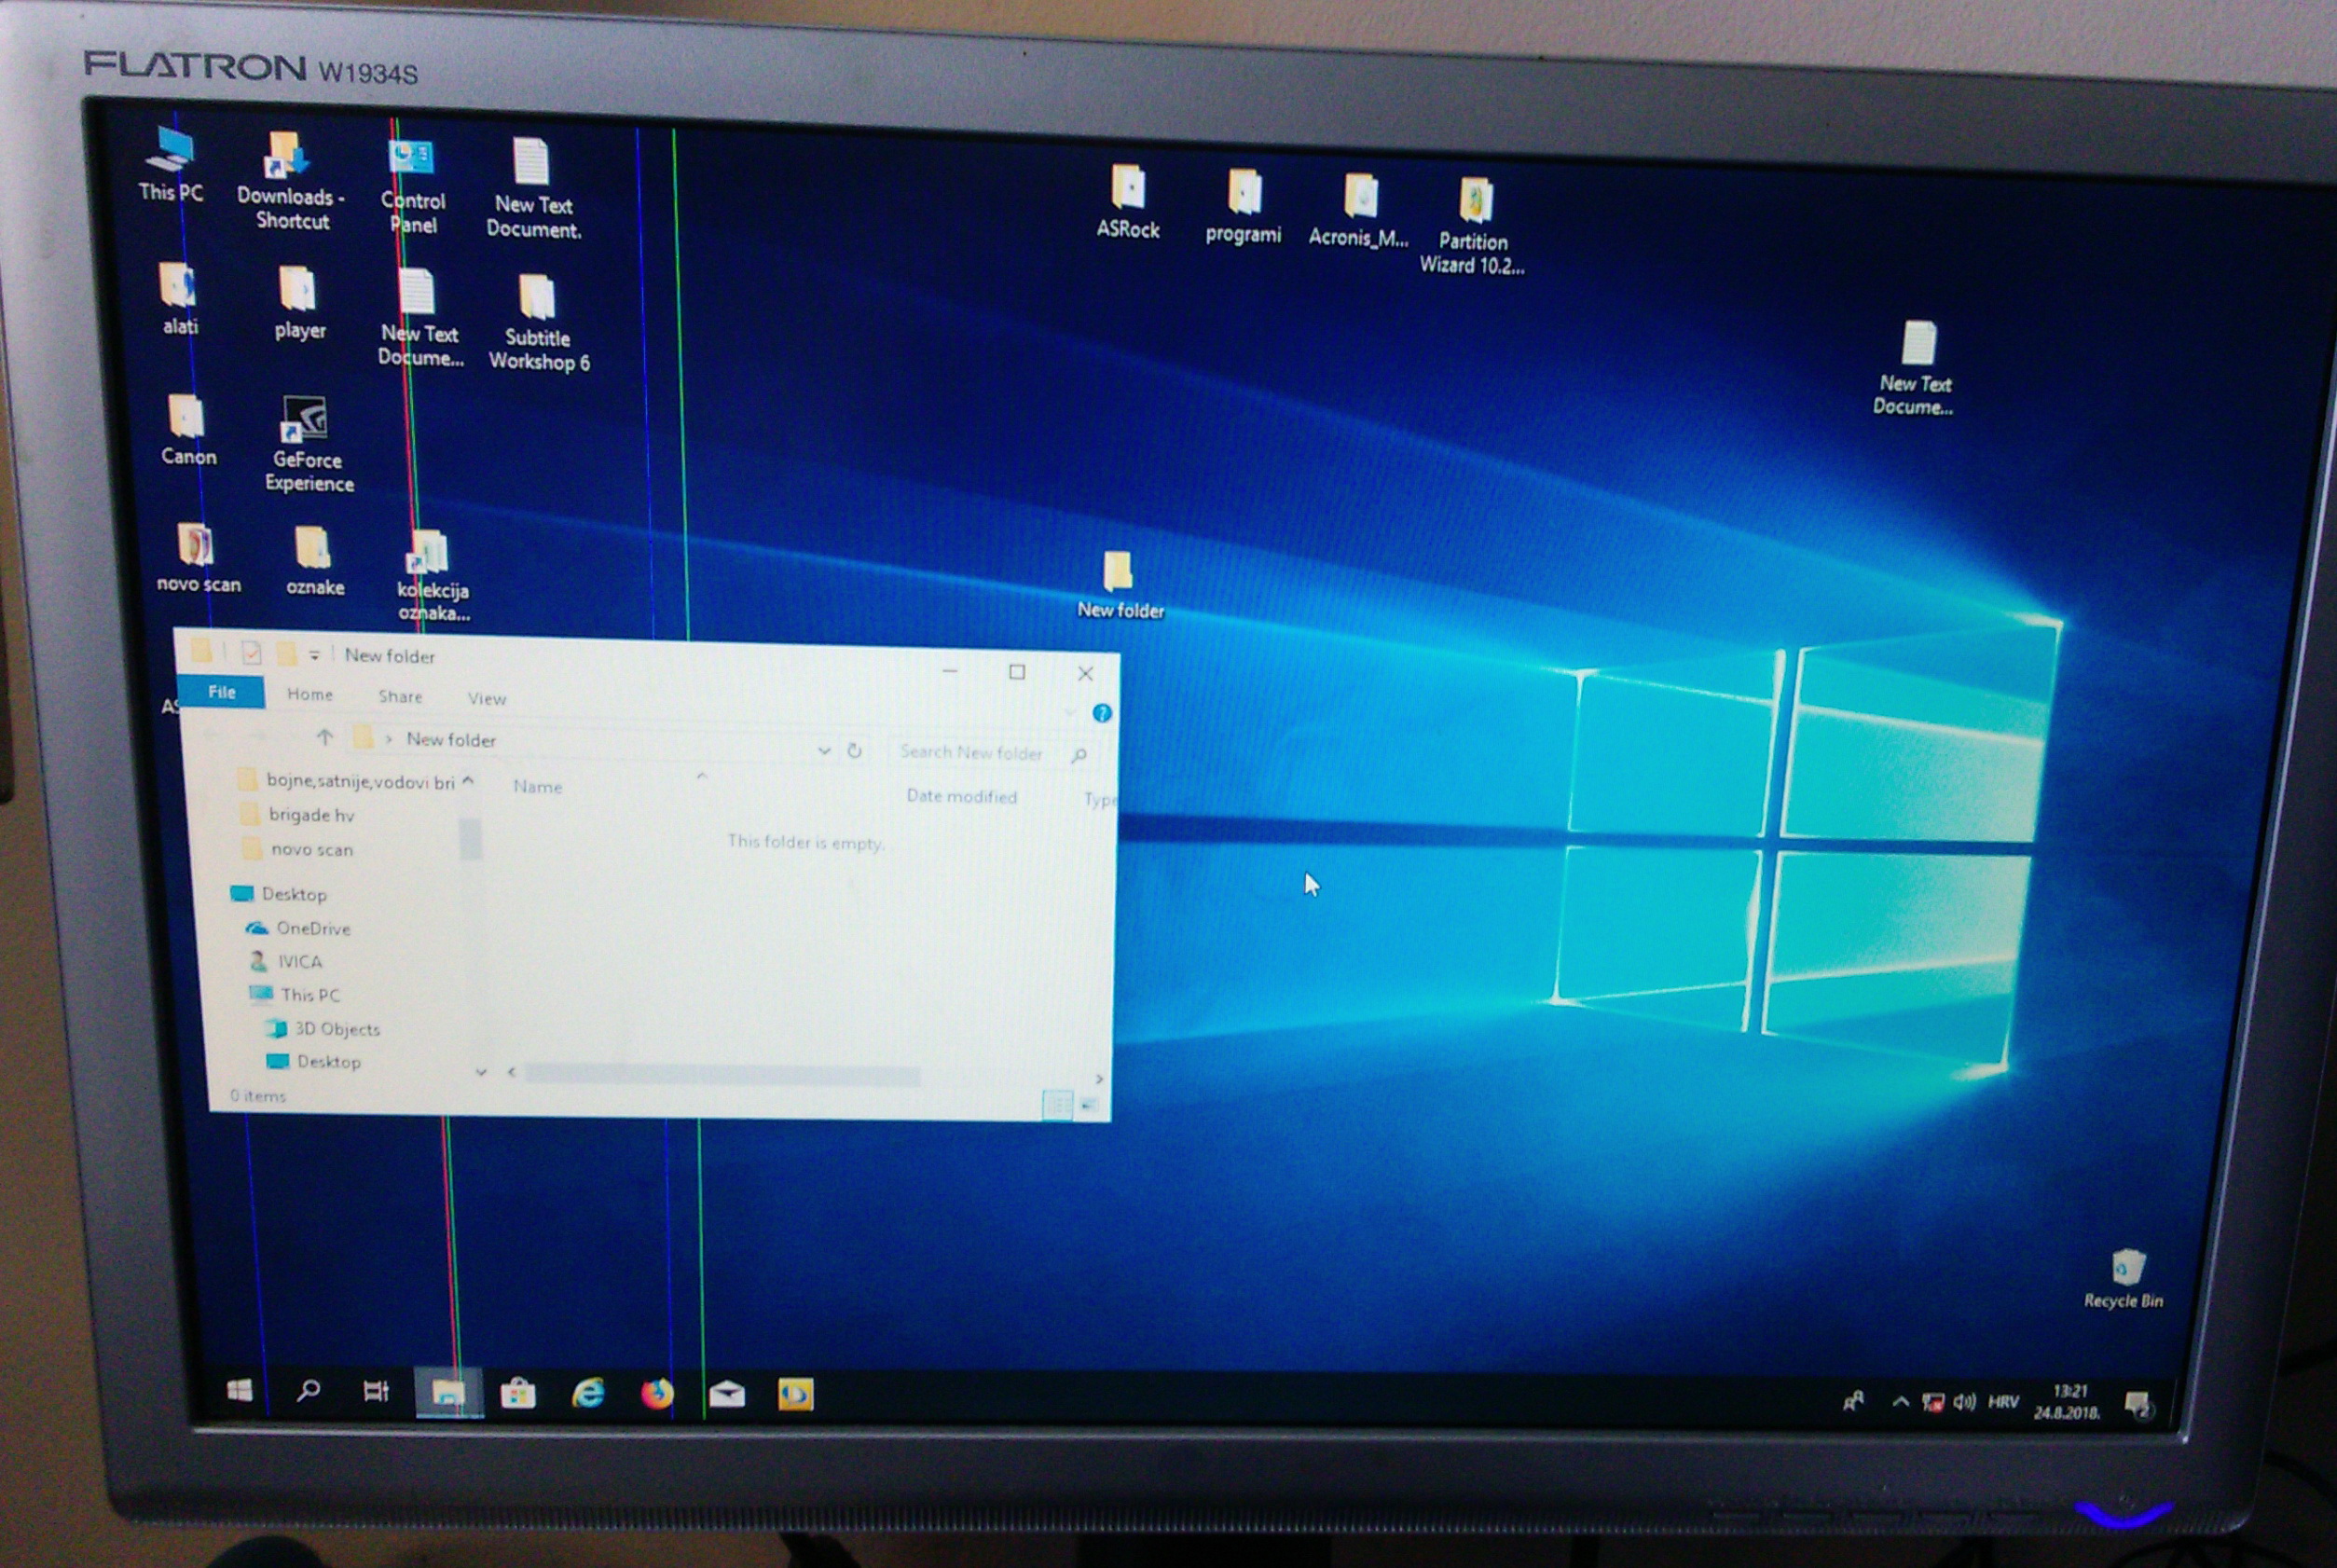2337x1568 pixels.
Task: Switch to Large icons view toggle
Action: click(1089, 1105)
